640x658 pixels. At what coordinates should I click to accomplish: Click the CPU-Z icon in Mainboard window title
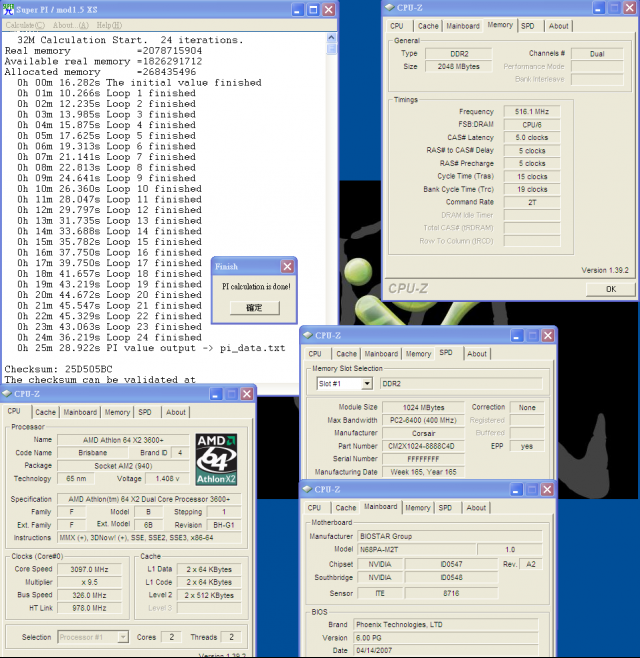point(307,489)
